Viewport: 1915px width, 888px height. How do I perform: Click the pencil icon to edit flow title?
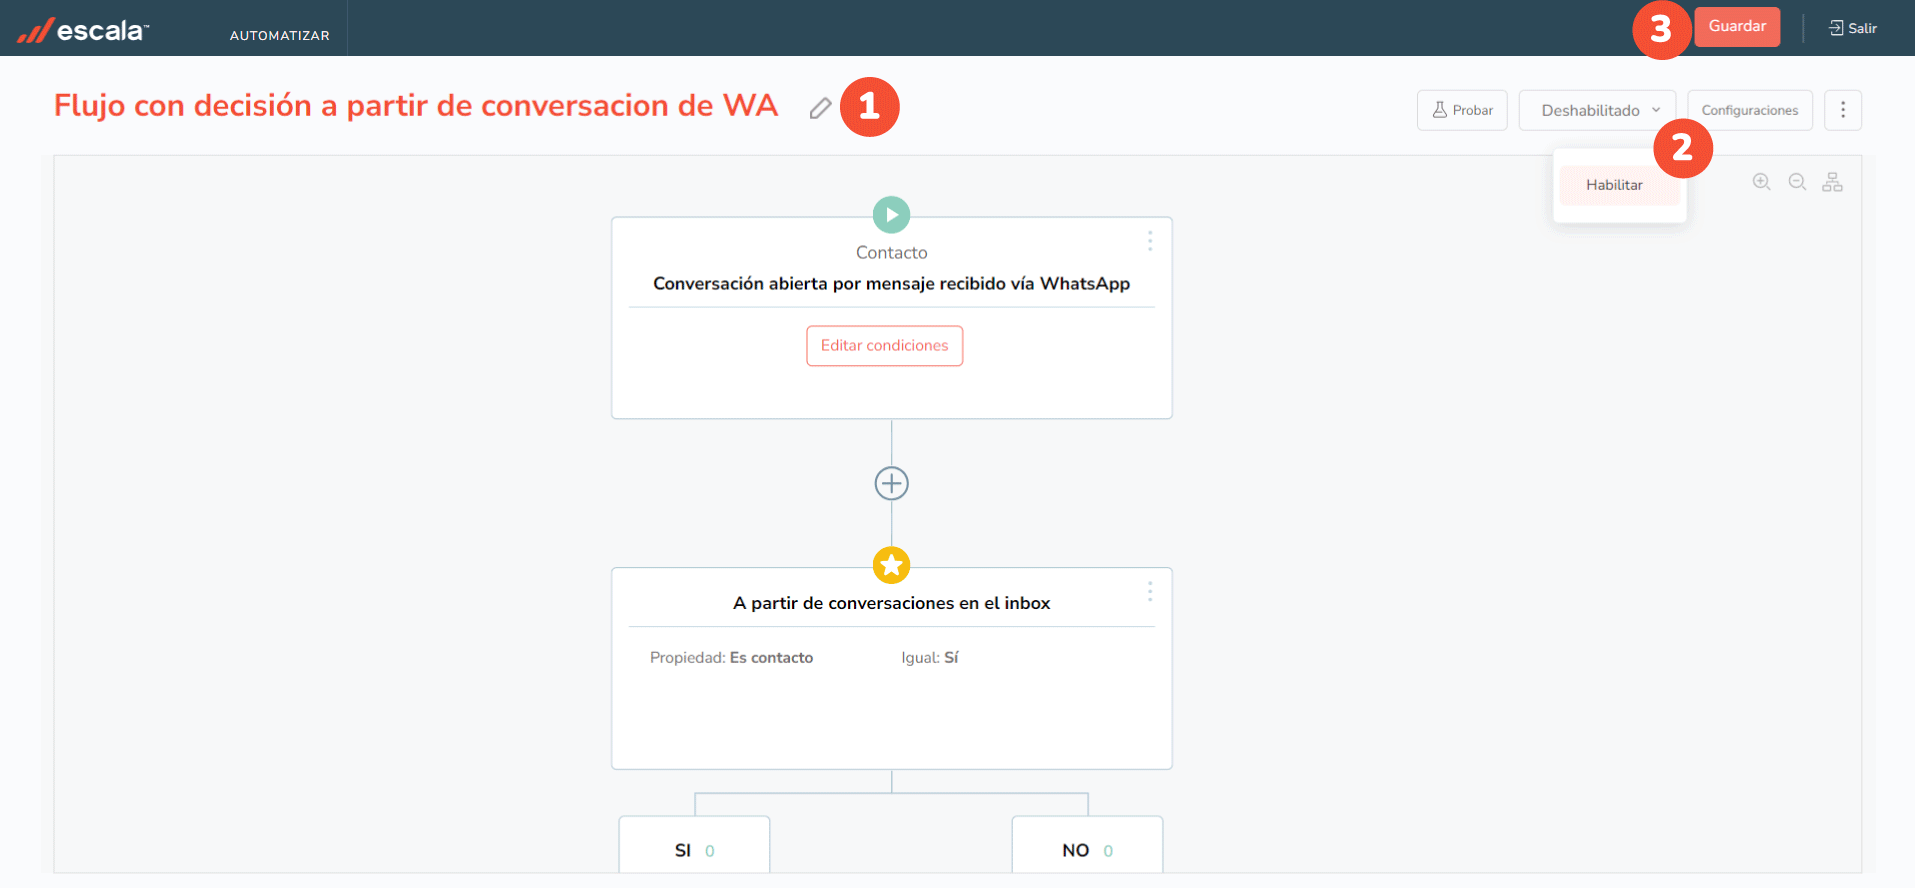(820, 108)
